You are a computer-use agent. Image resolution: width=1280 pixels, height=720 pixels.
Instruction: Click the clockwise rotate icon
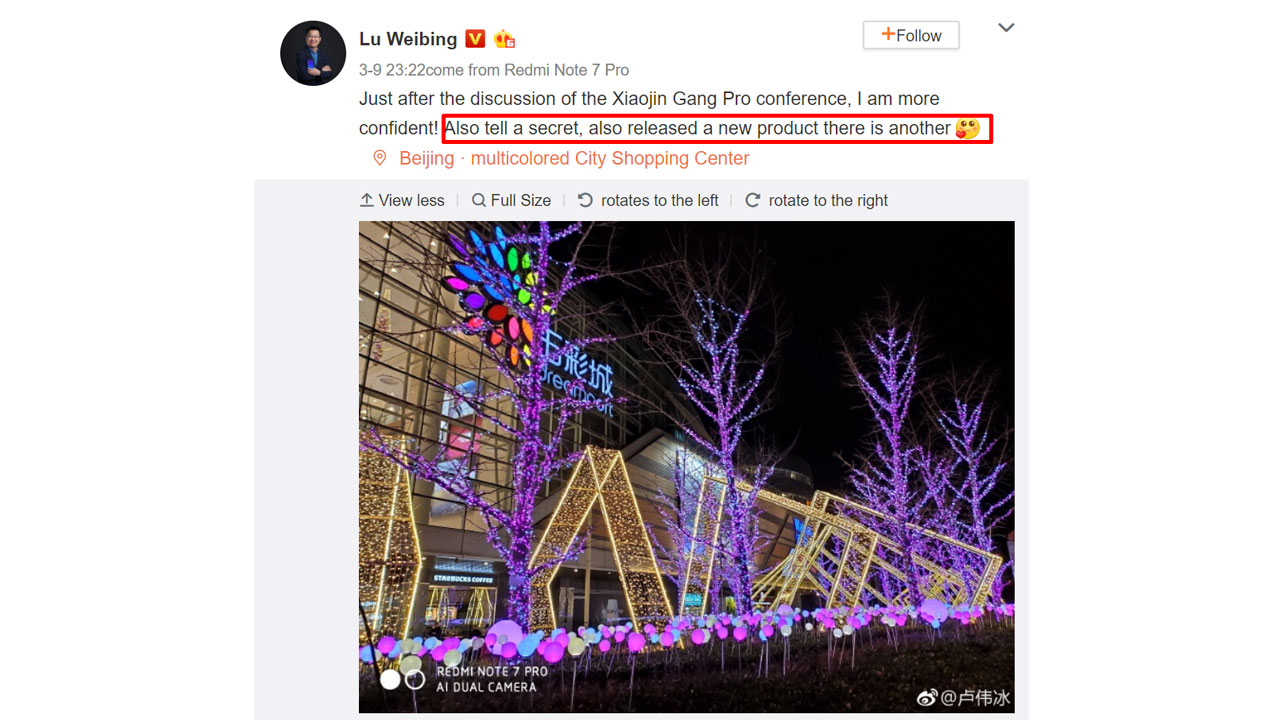point(753,200)
